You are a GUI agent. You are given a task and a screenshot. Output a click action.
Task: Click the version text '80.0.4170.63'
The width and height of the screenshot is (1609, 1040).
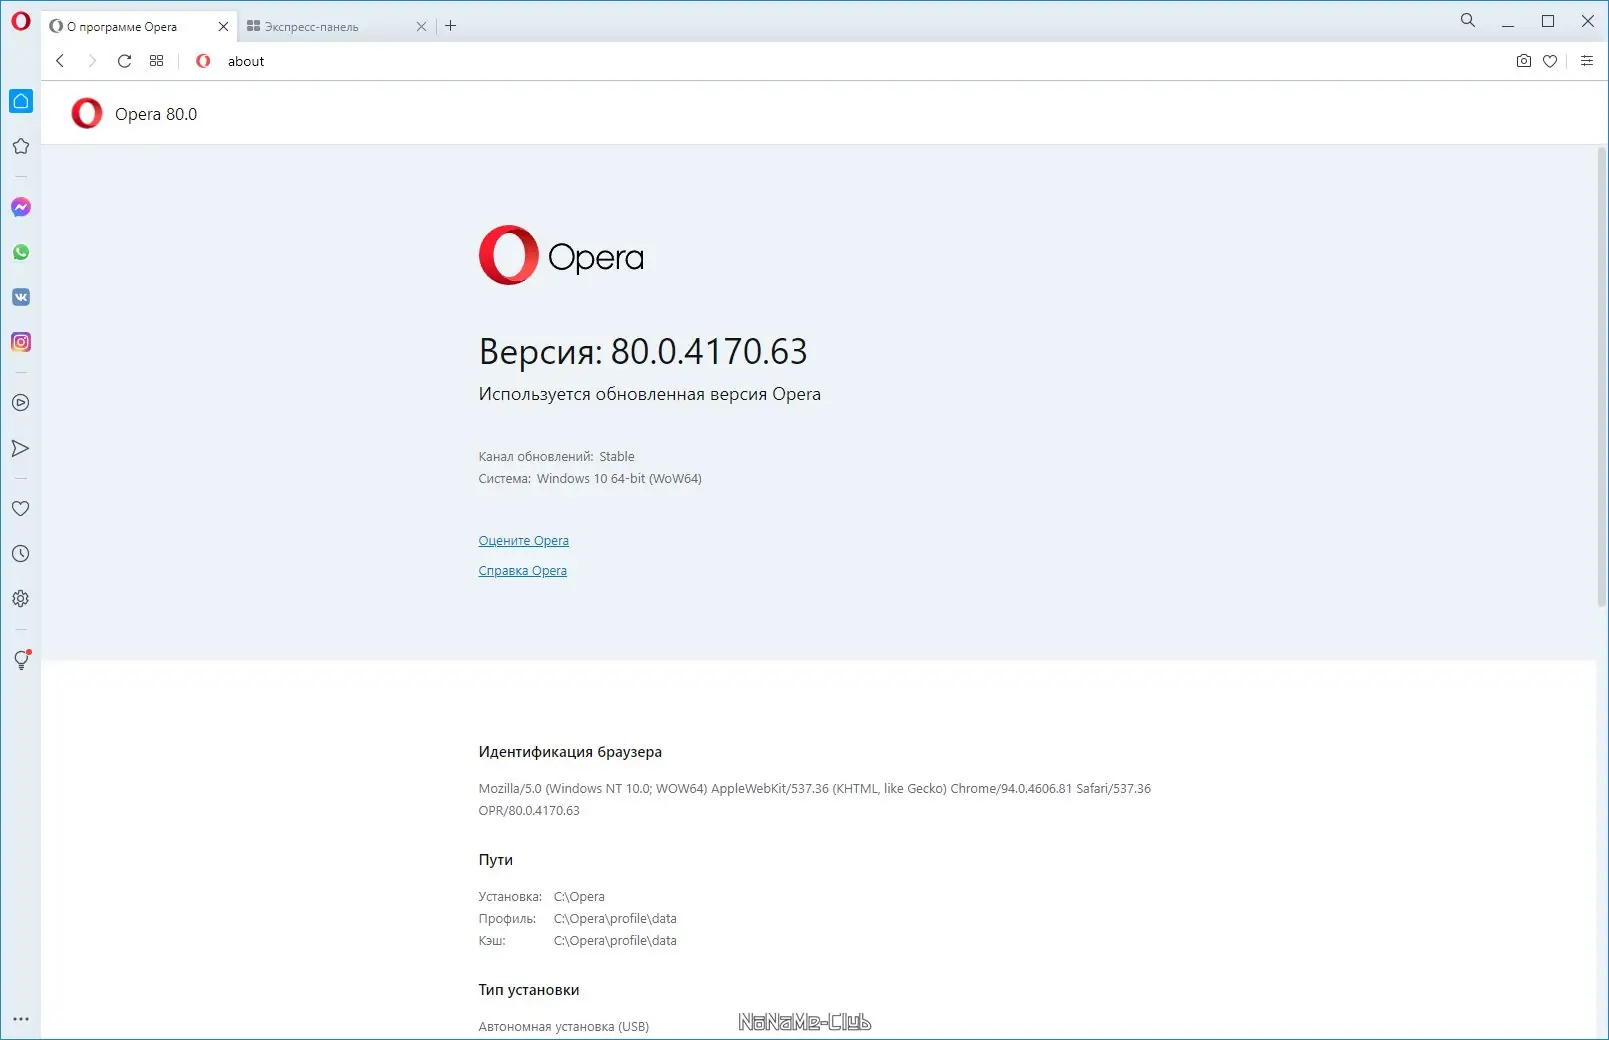709,352
